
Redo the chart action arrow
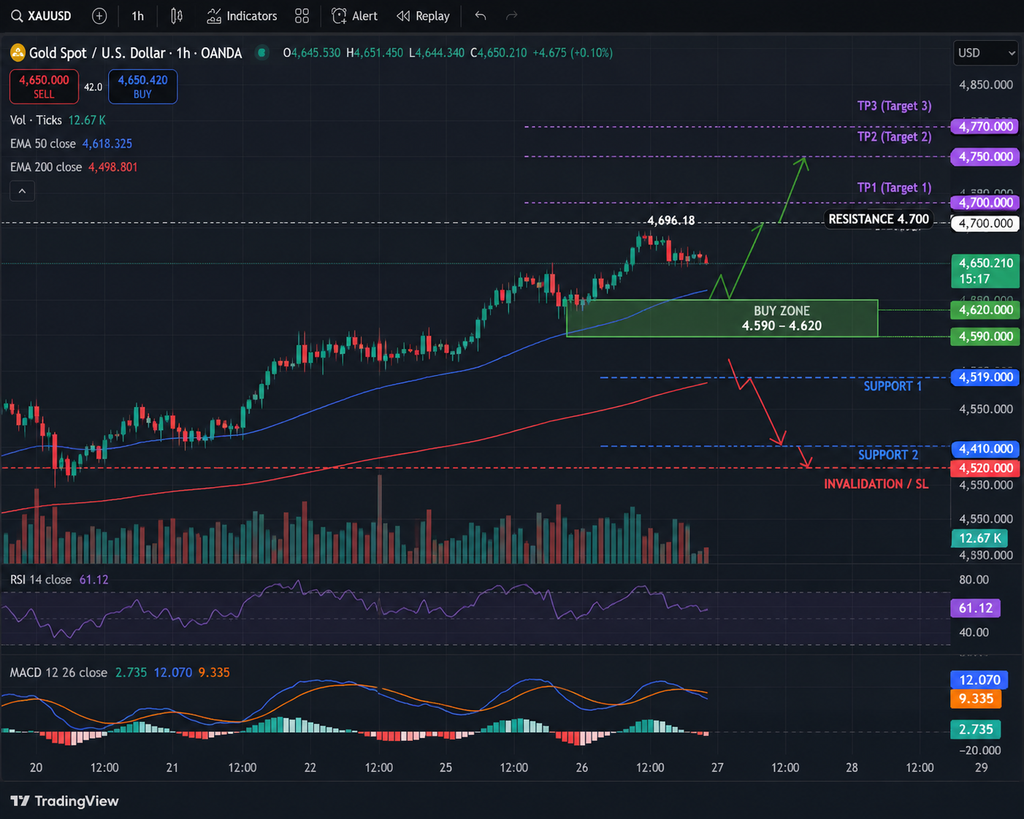[x=512, y=16]
